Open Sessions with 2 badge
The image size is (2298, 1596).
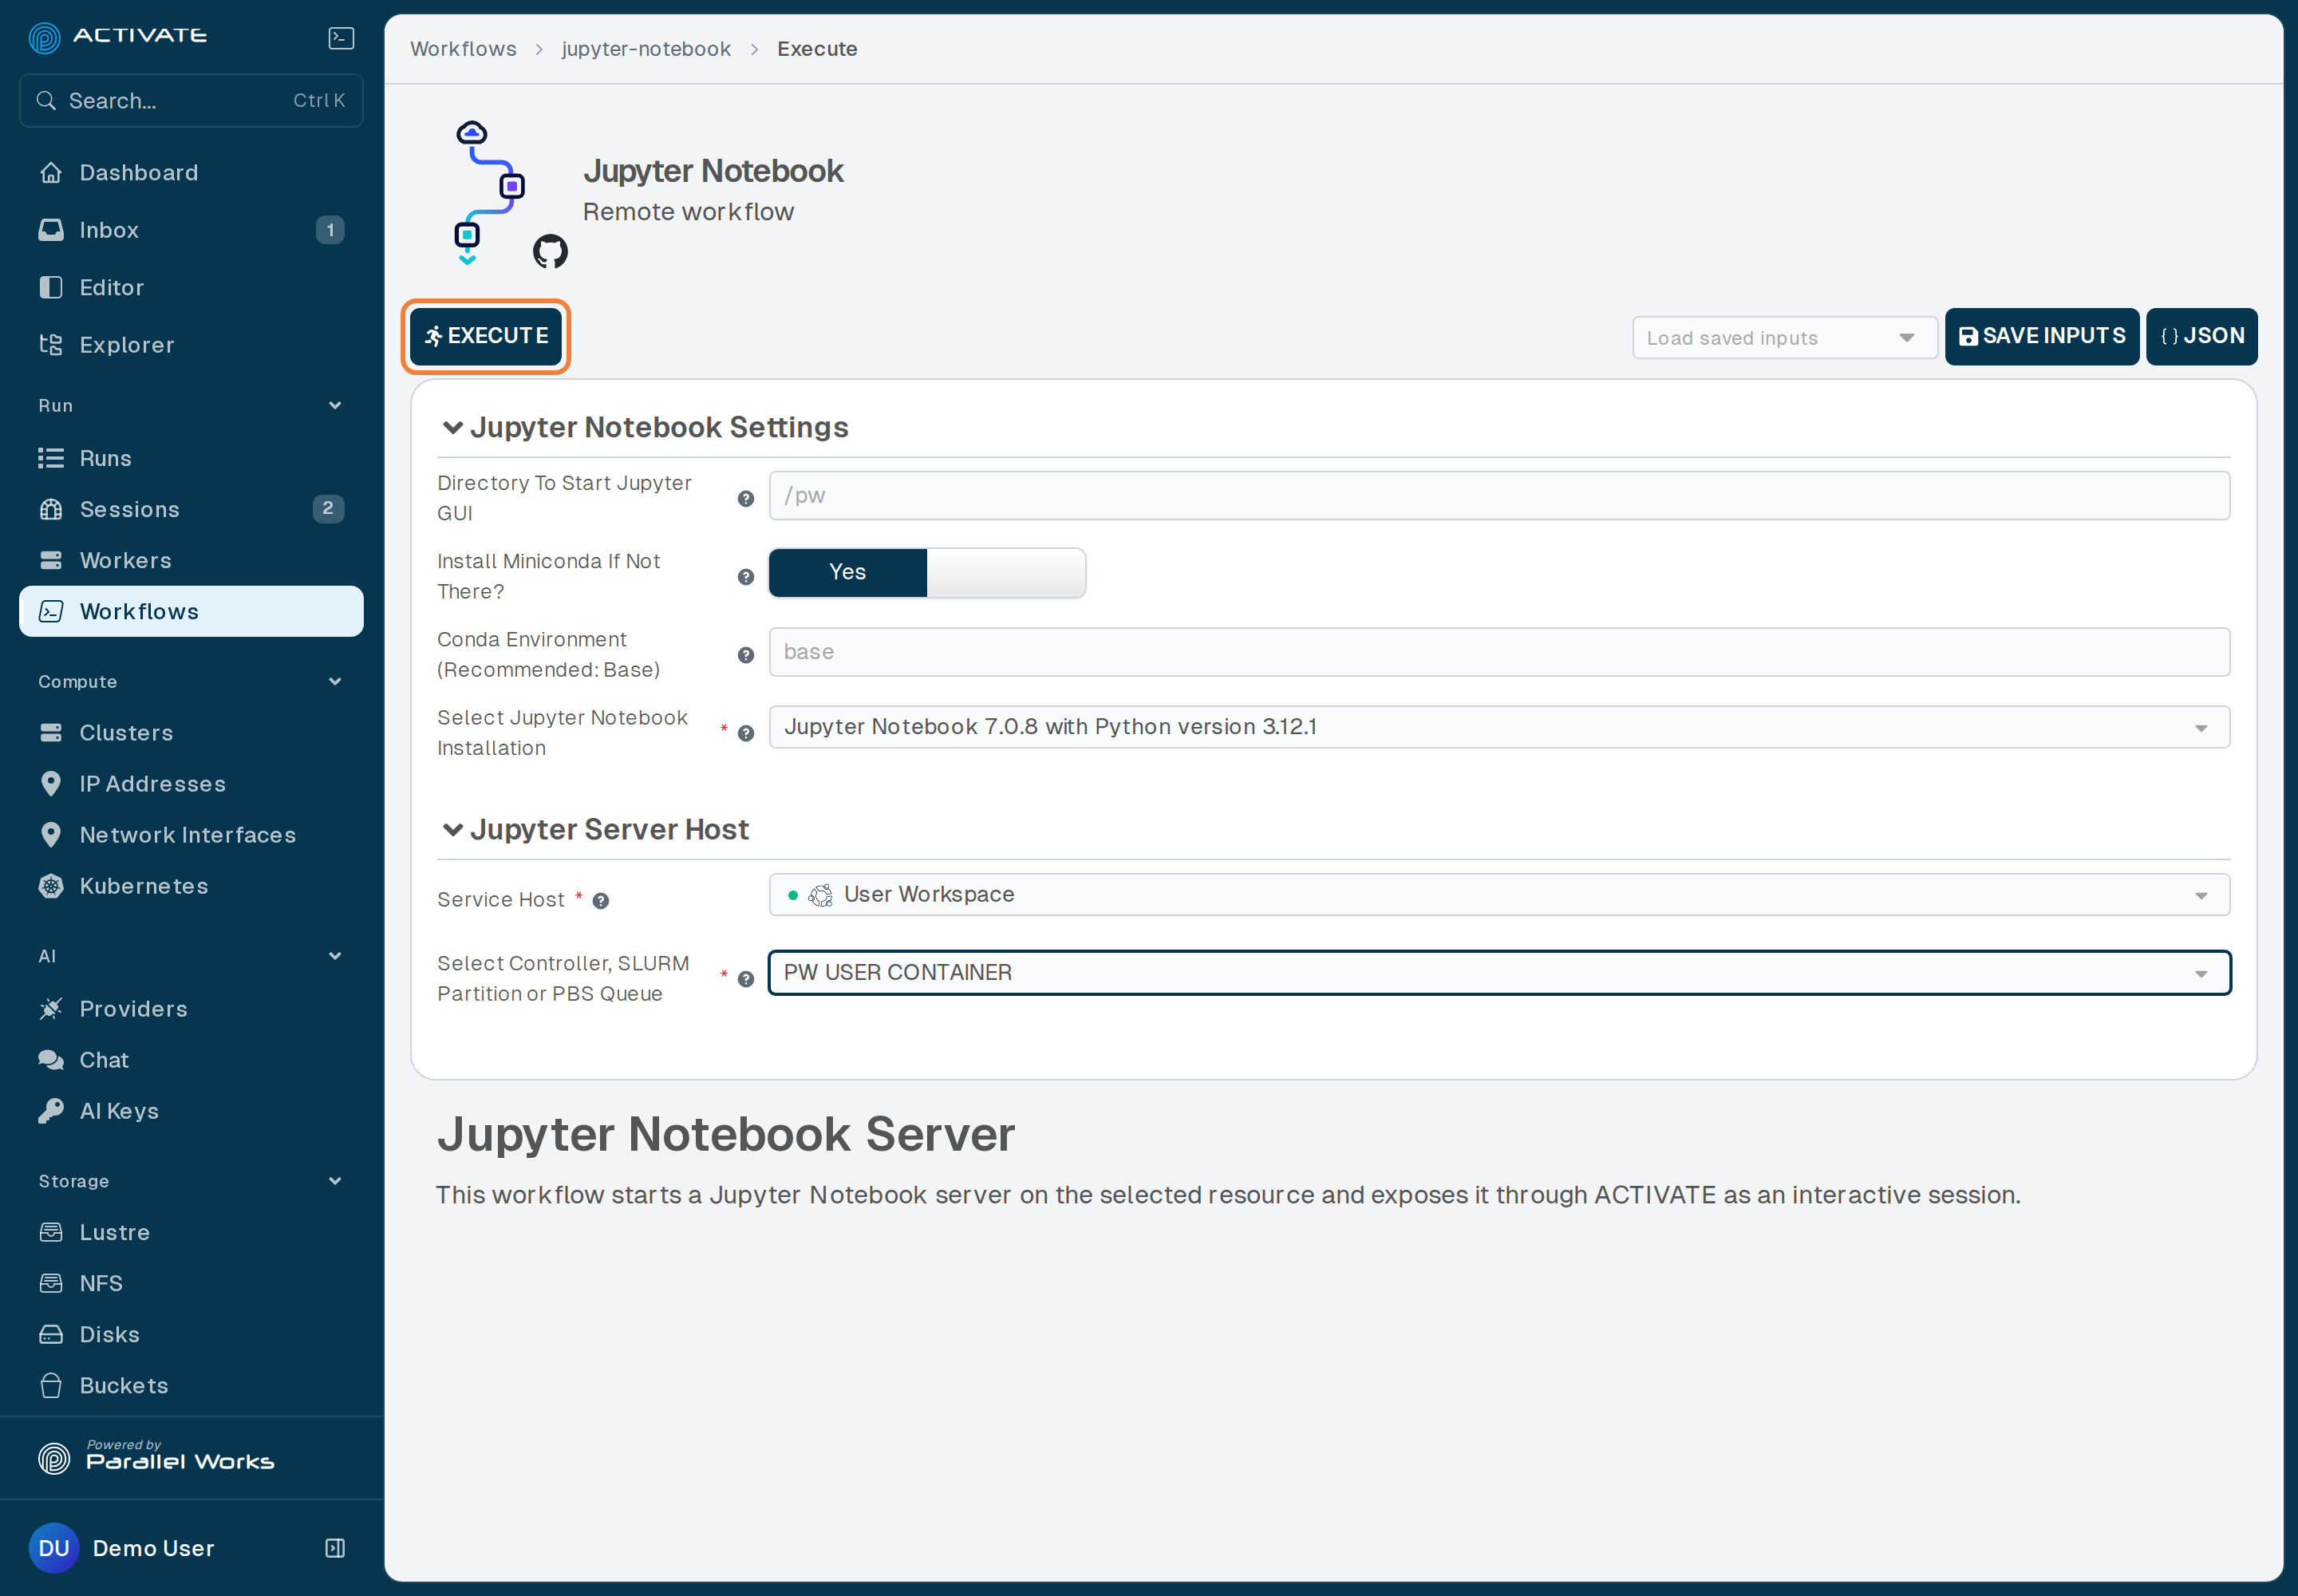(x=191, y=509)
